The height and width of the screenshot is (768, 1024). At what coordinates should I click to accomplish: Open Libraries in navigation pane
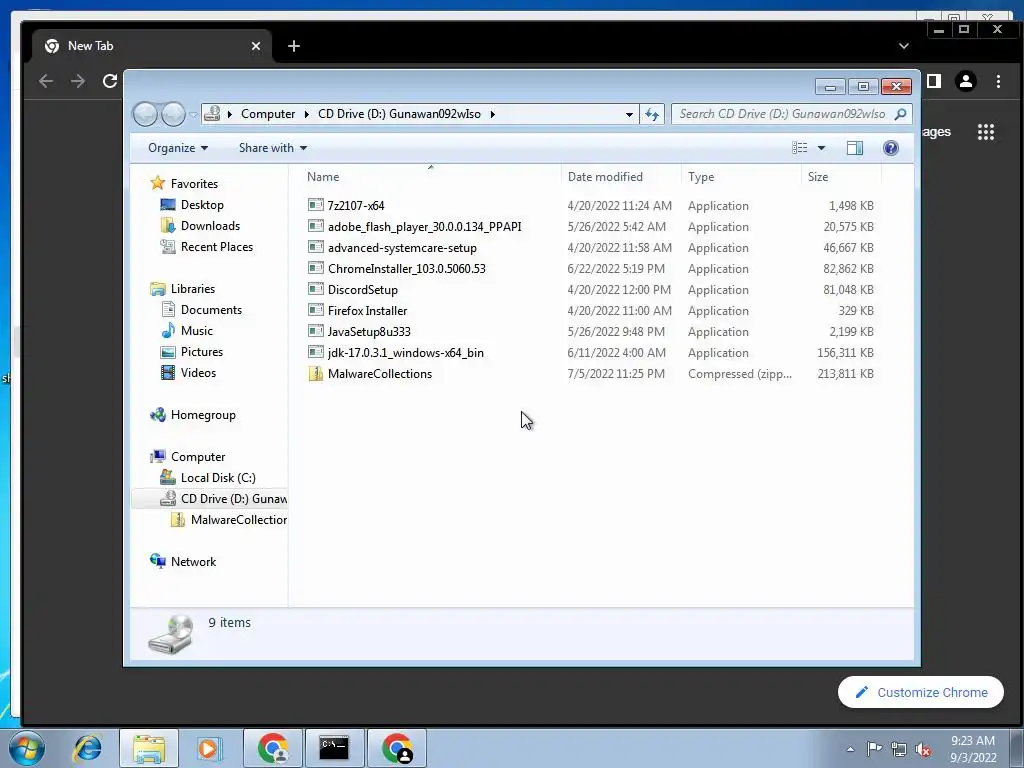pos(193,289)
